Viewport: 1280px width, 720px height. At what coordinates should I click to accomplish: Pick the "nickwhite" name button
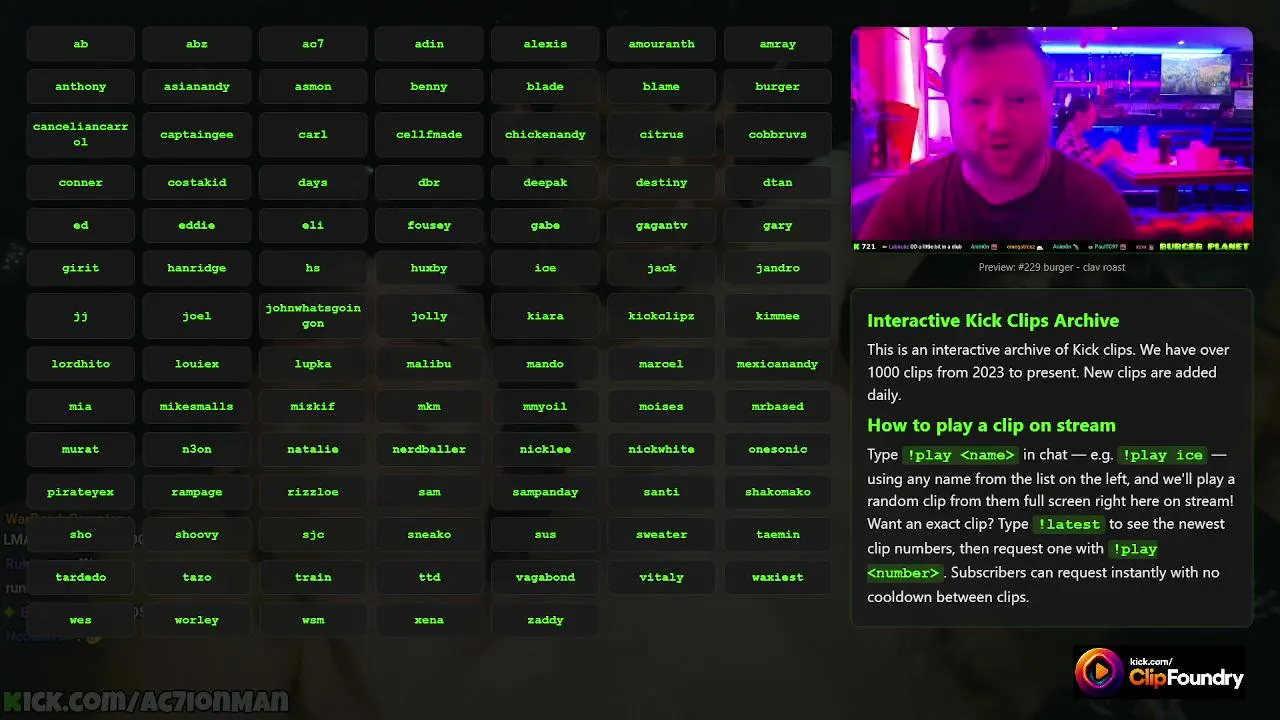click(x=661, y=450)
